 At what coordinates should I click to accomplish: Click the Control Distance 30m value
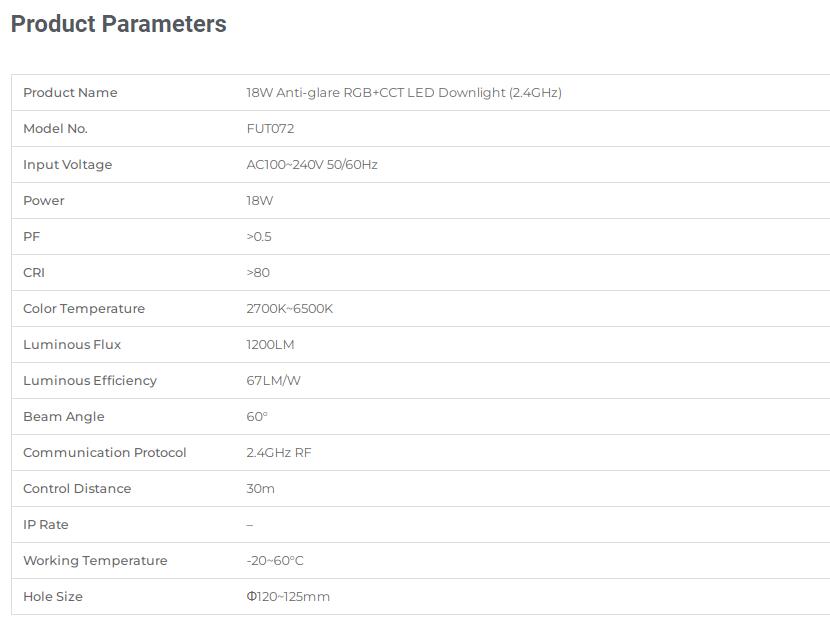click(x=260, y=489)
